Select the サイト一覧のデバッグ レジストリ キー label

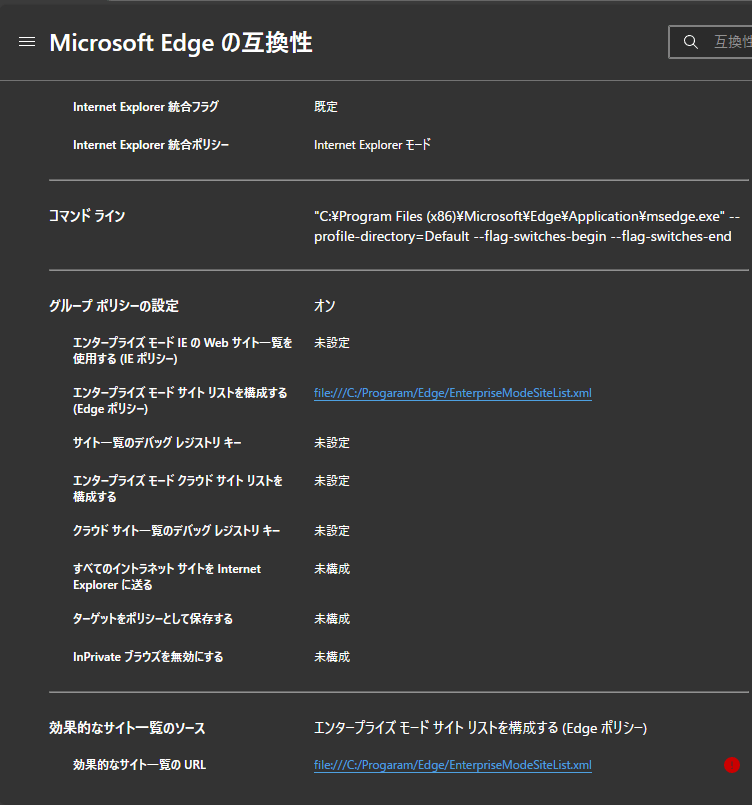pyautogui.click(x=157, y=443)
